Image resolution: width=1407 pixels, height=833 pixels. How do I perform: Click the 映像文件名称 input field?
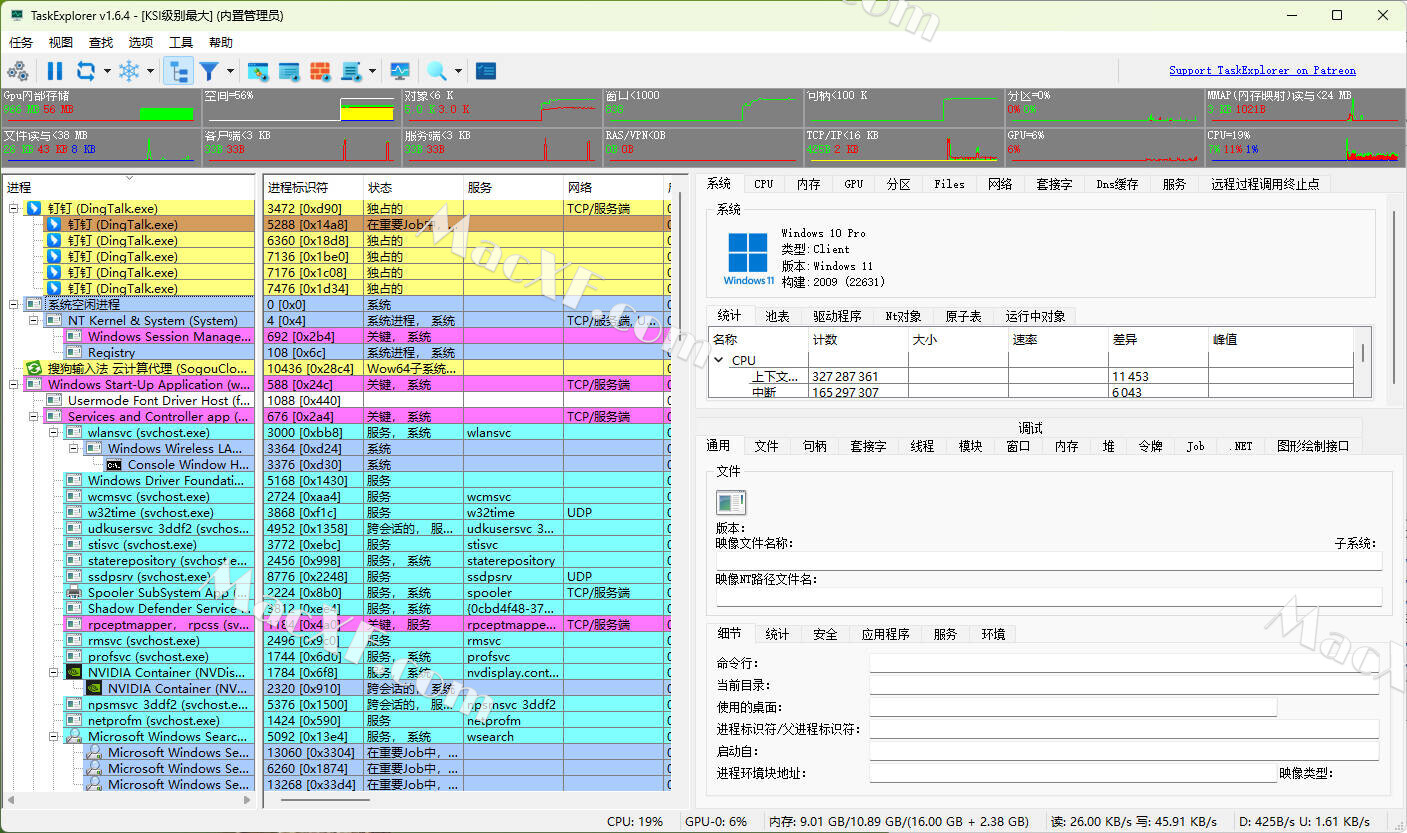point(1048,561)
